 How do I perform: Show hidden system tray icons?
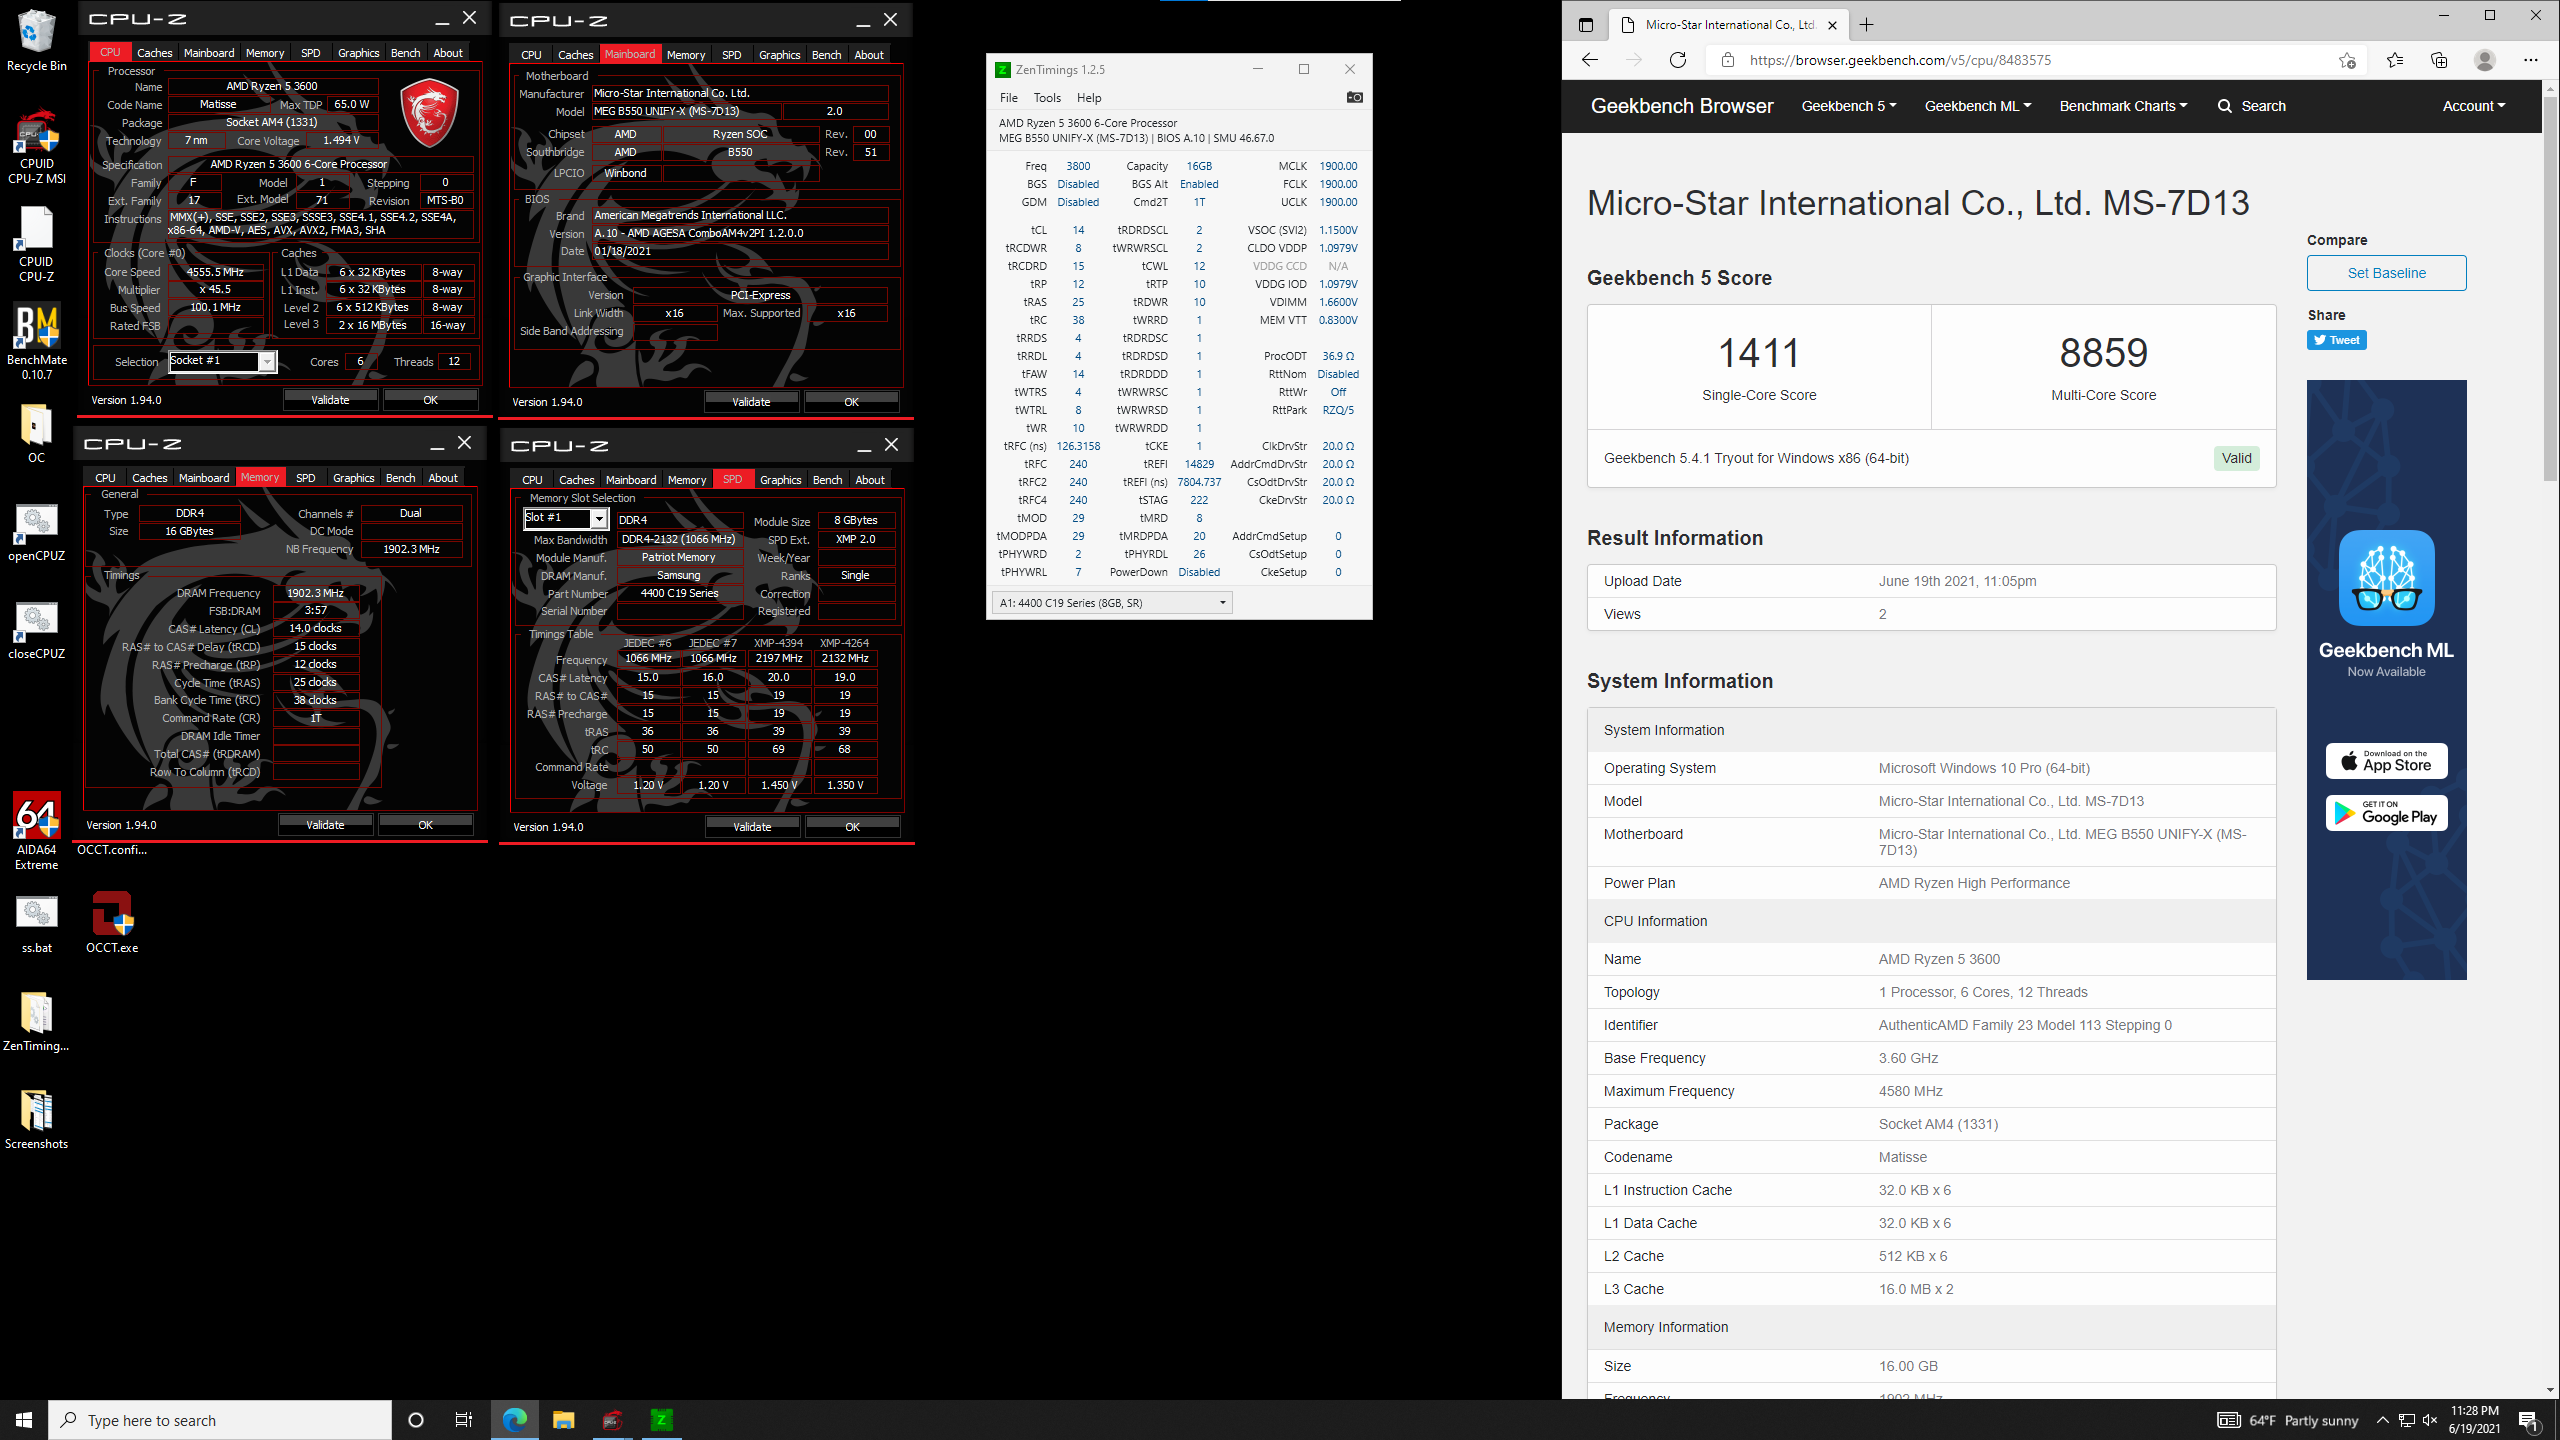2383,1420
